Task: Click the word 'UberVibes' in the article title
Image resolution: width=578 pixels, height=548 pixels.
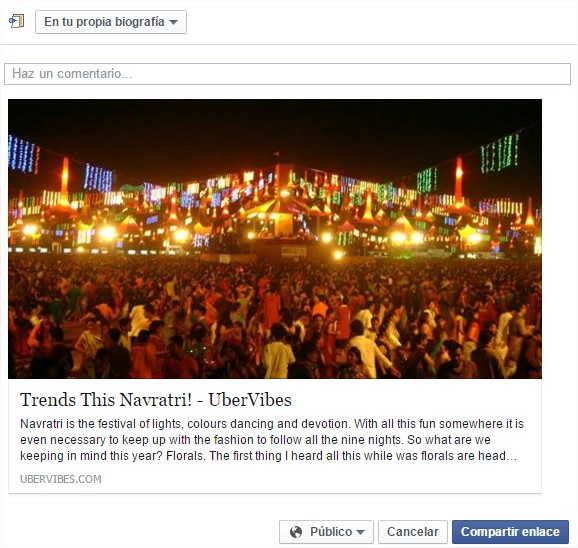Action: pyautogui.click(x=250, y=400)
